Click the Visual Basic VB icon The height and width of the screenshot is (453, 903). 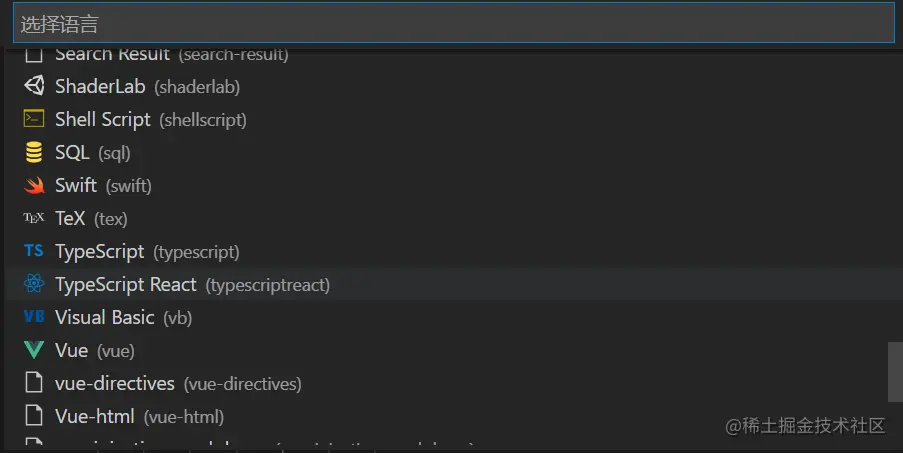(x=34, y=317)
